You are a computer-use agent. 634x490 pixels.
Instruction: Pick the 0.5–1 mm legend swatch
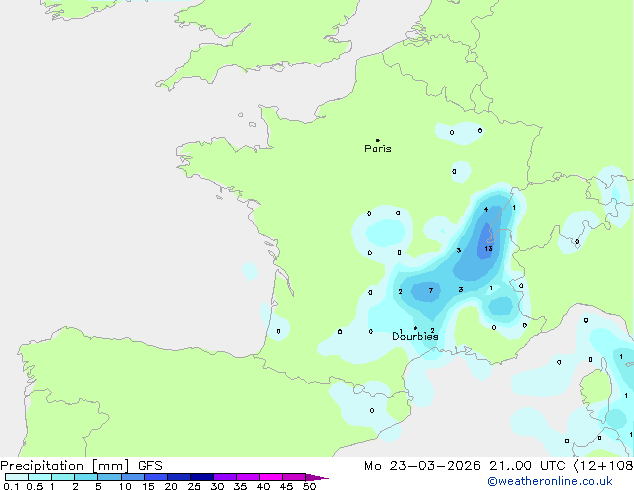coord(40,477)
